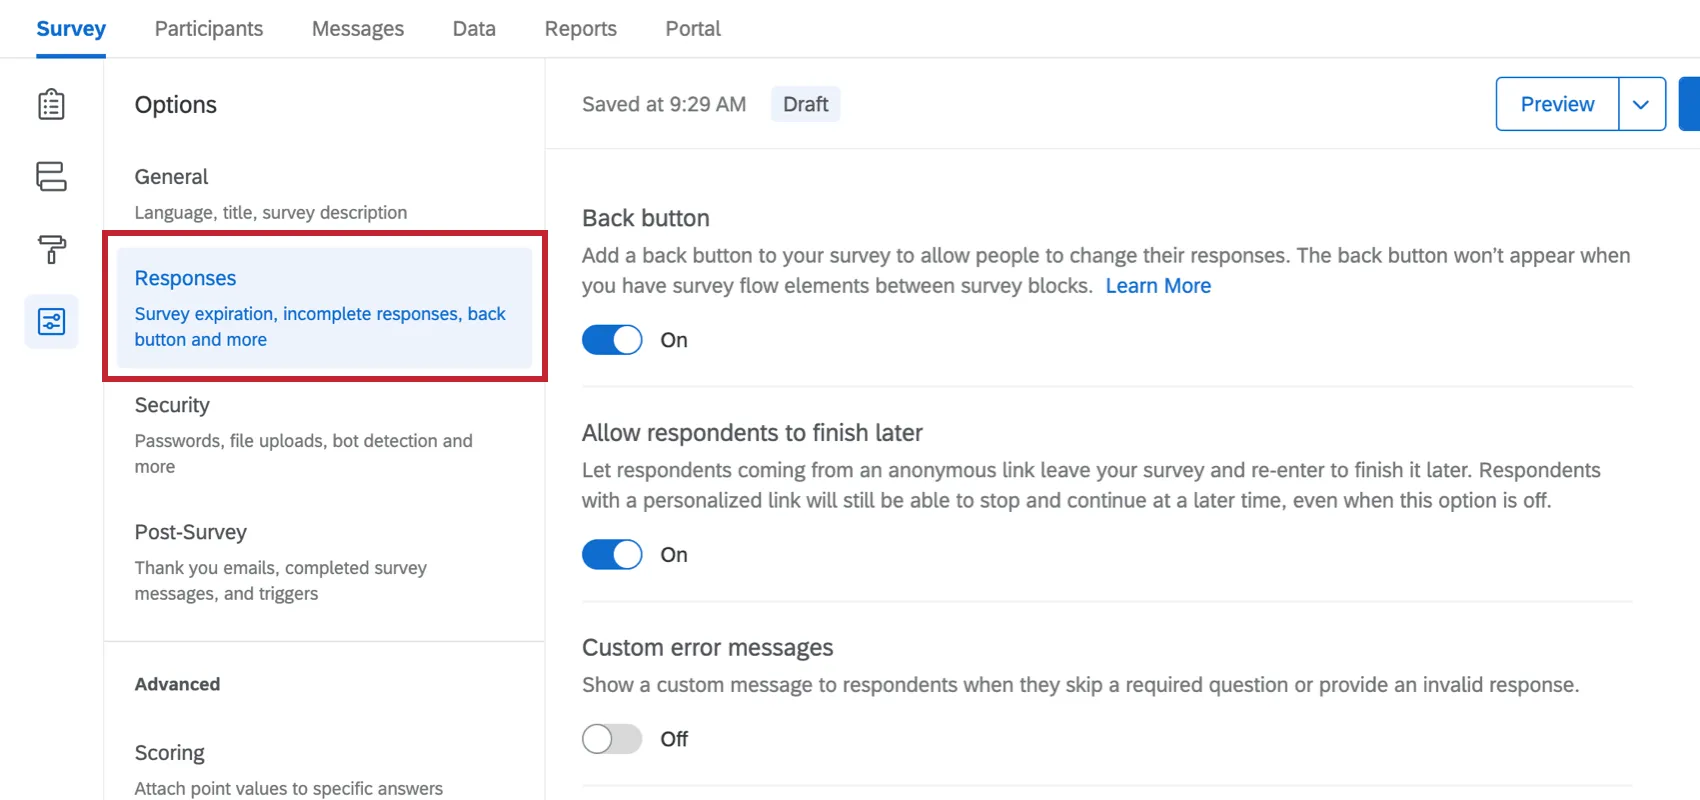Expand the Preview dropdown arrow
Image resolution: width=1700 pixels, height=800 pixels.
point(1641,104)
